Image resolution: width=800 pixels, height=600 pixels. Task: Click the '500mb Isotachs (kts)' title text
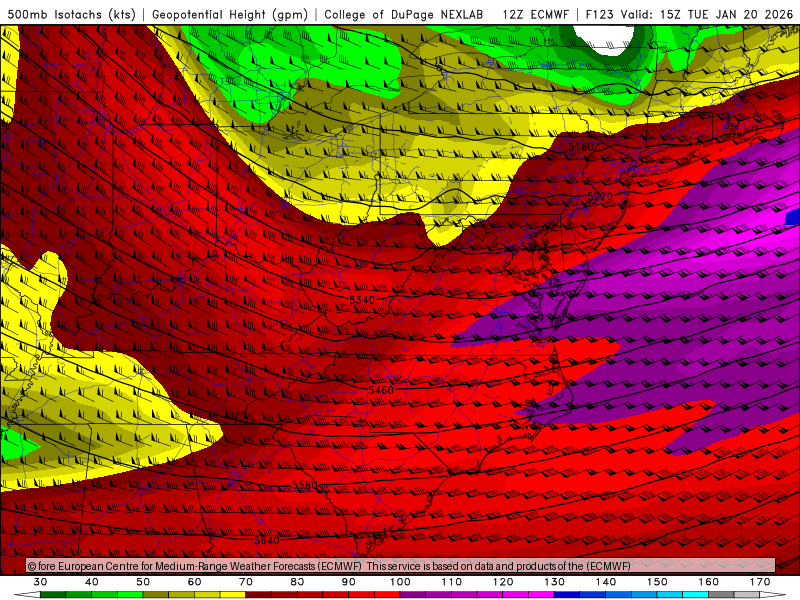tap(72, 14)
